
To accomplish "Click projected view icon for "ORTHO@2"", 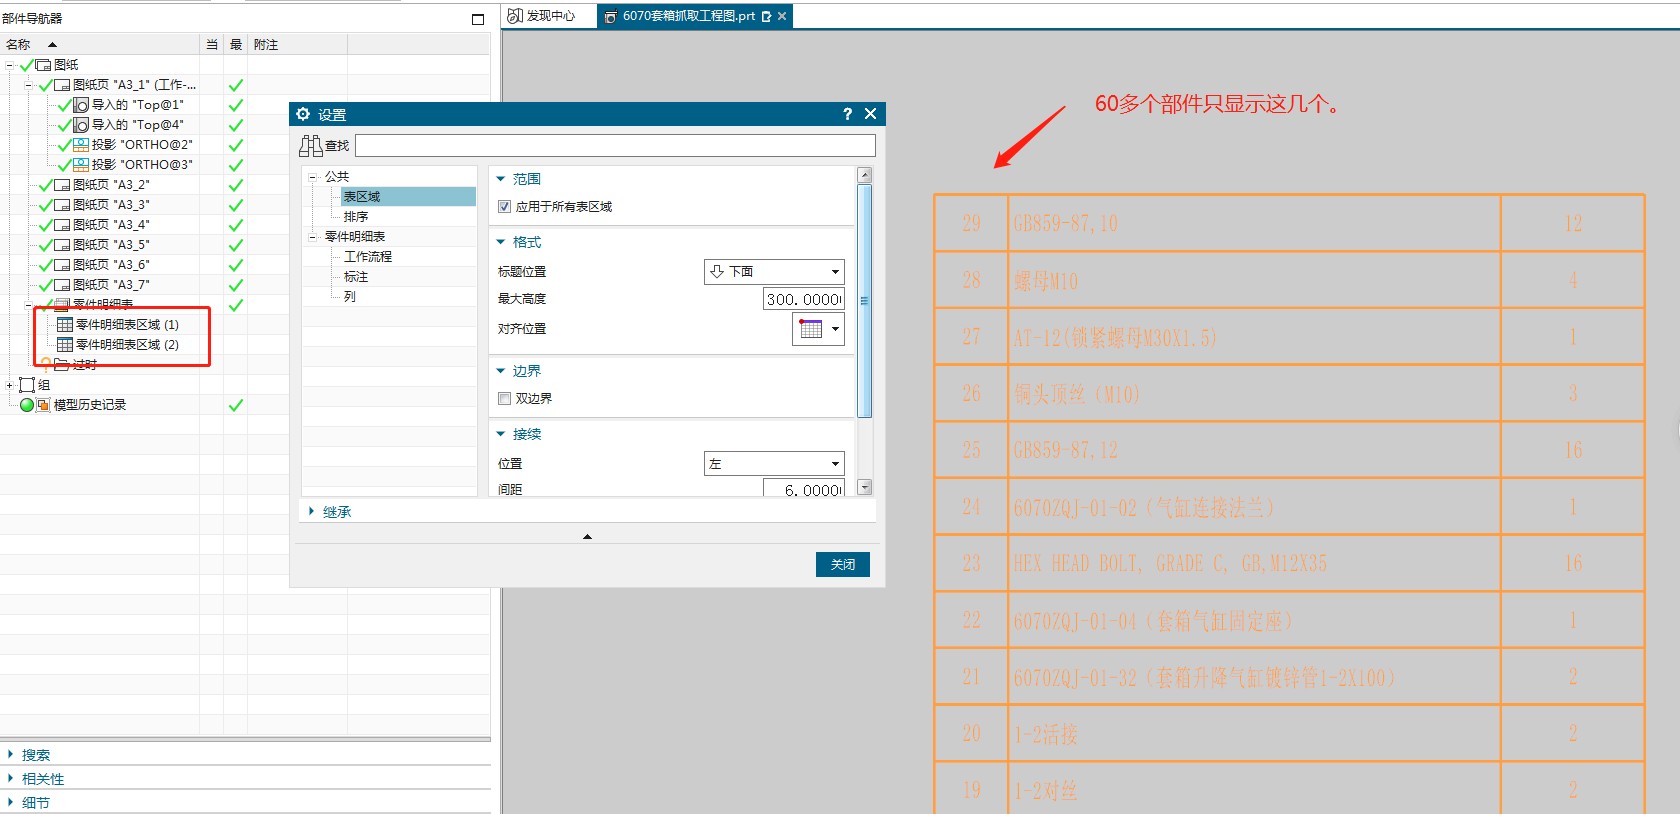I will (x=81, y=145).
